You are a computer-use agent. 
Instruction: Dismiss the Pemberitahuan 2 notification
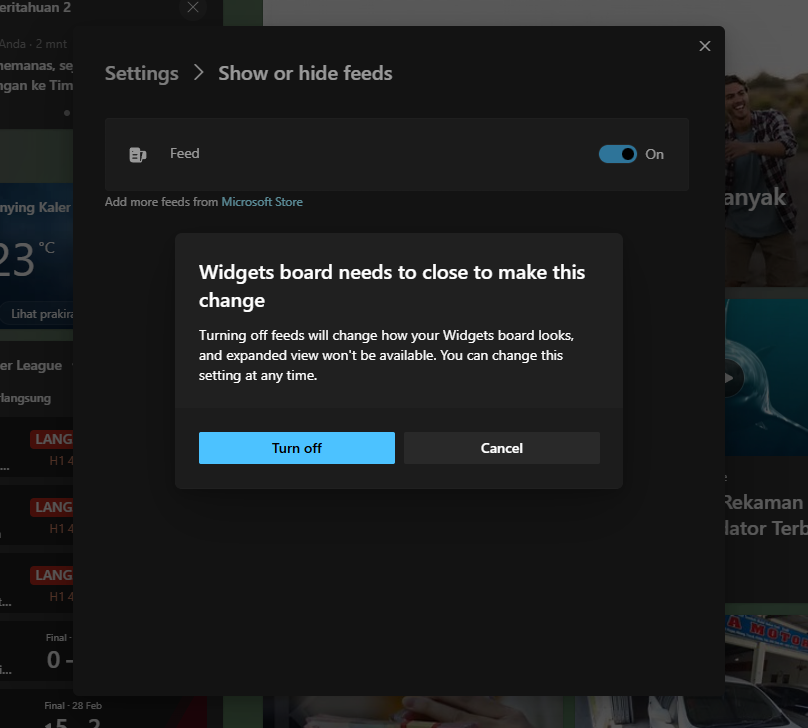[x=194, y=8]
